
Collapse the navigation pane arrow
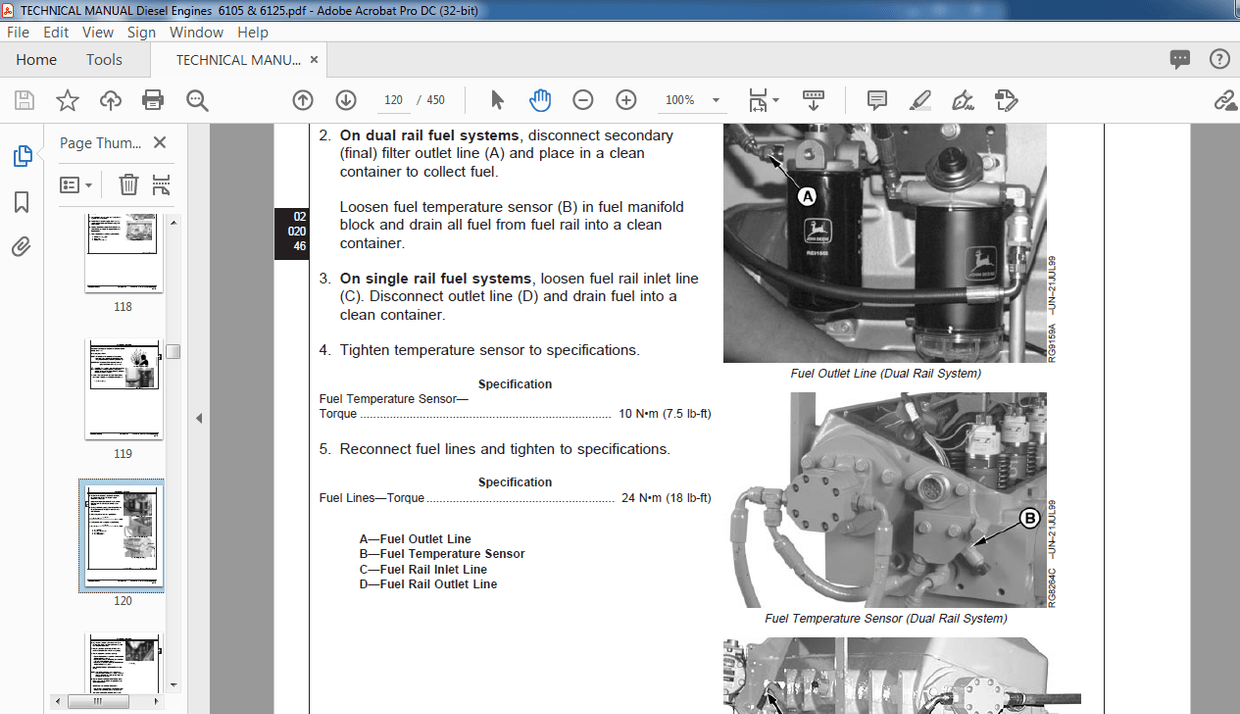click(x=199, y=418)
